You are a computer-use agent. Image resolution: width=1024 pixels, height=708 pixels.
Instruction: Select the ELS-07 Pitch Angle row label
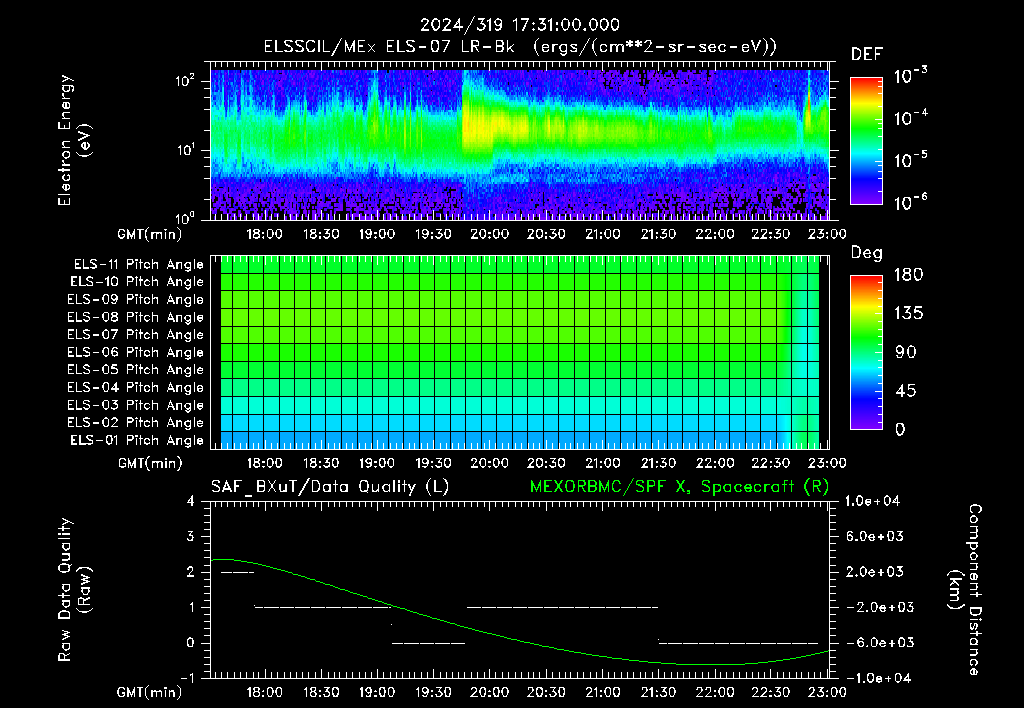coord(136,335)
